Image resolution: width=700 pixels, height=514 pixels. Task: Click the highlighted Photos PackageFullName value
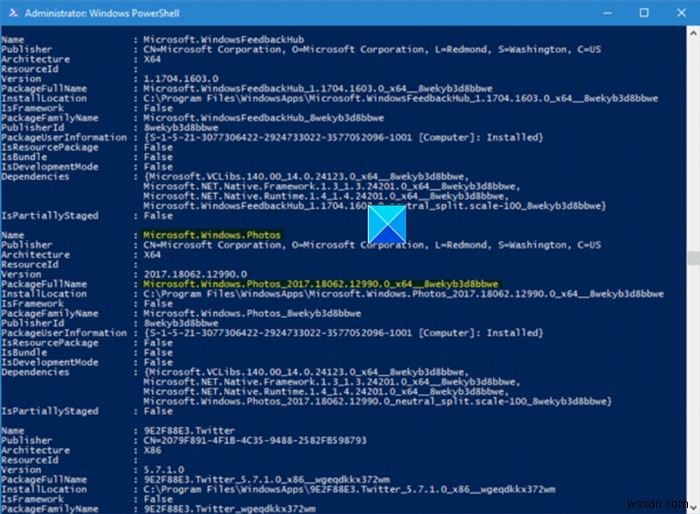321,284
